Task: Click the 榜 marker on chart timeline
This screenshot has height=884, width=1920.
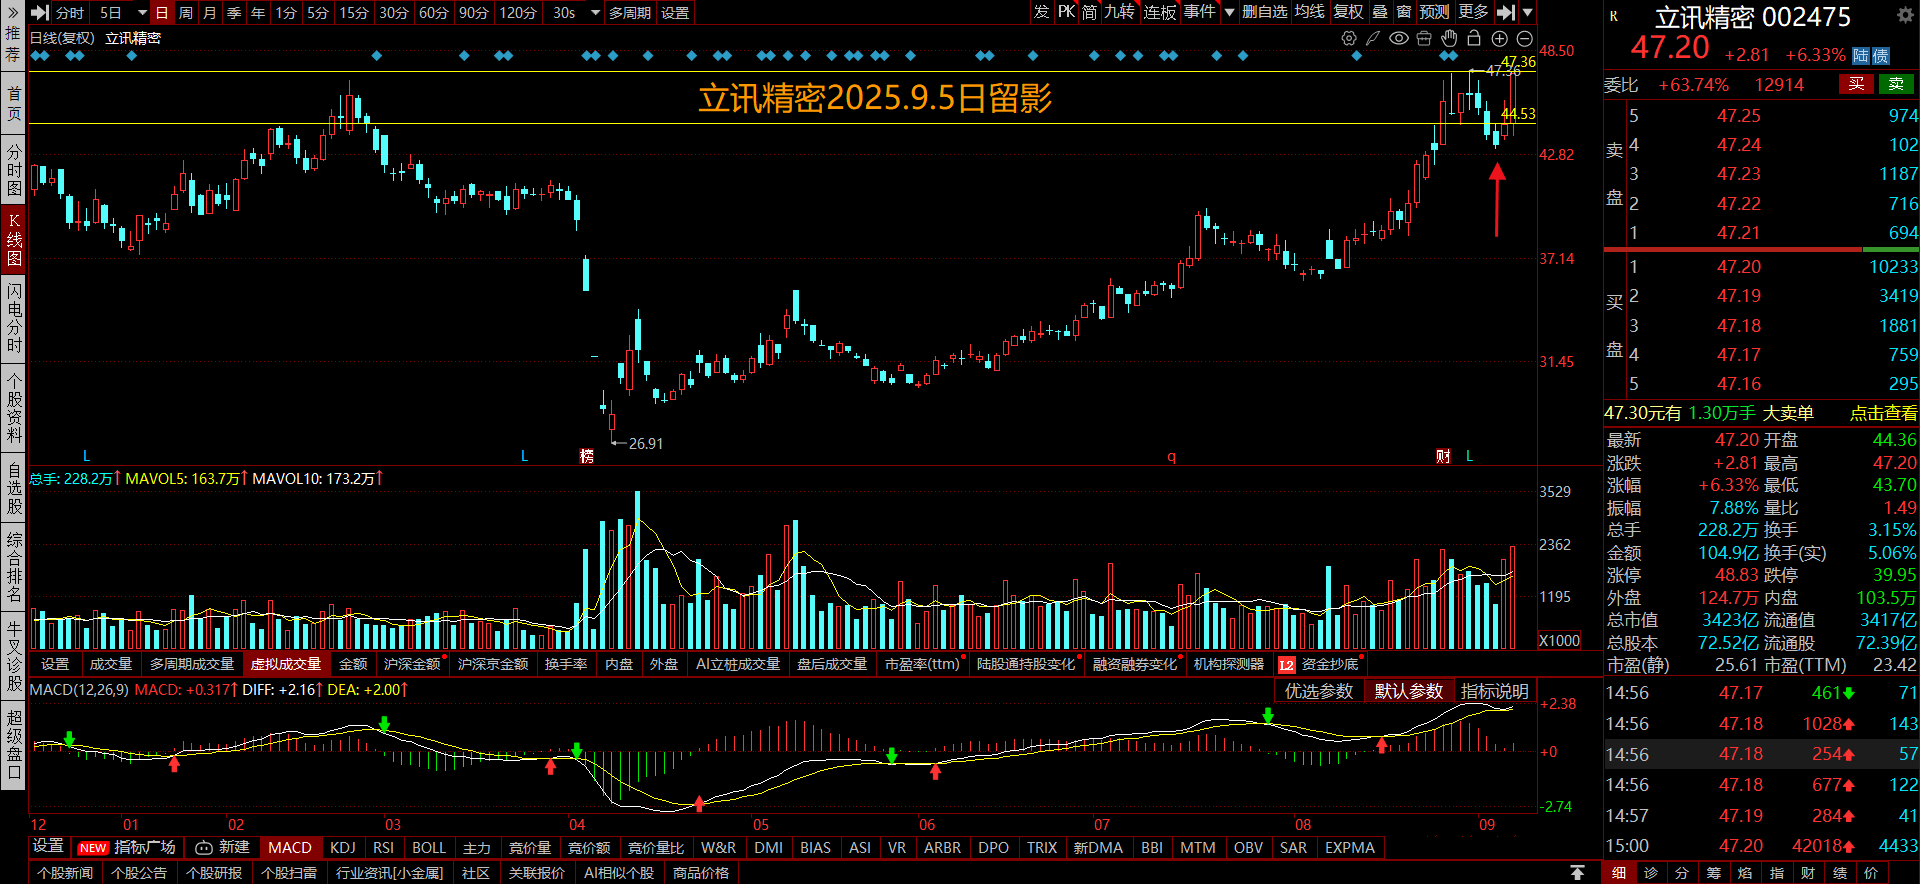Action: click(x=587, y=456)
